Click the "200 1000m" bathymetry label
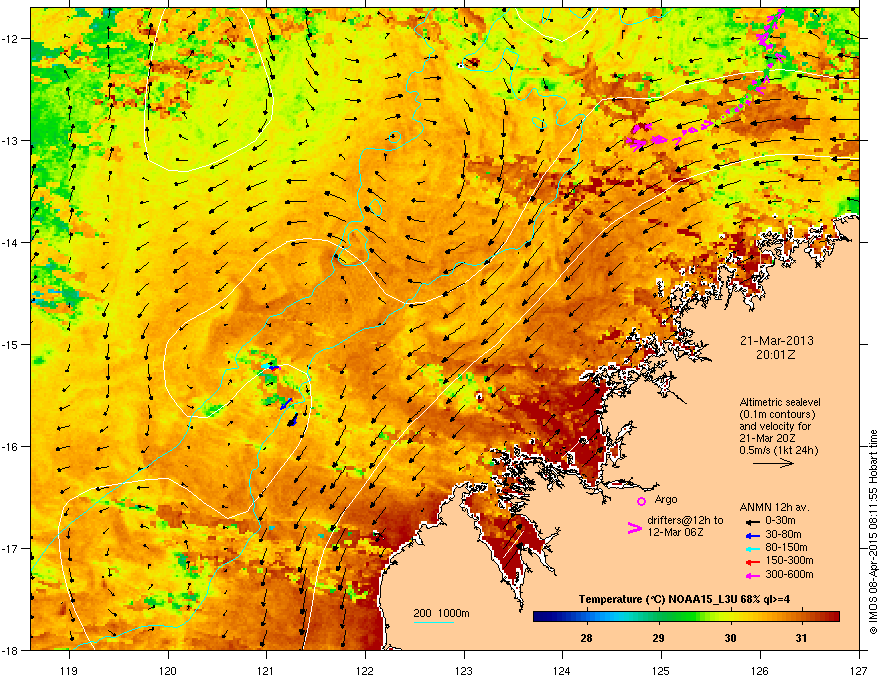Image resolution: width=880 pixels, height=680 pixels. click(441, 613)
